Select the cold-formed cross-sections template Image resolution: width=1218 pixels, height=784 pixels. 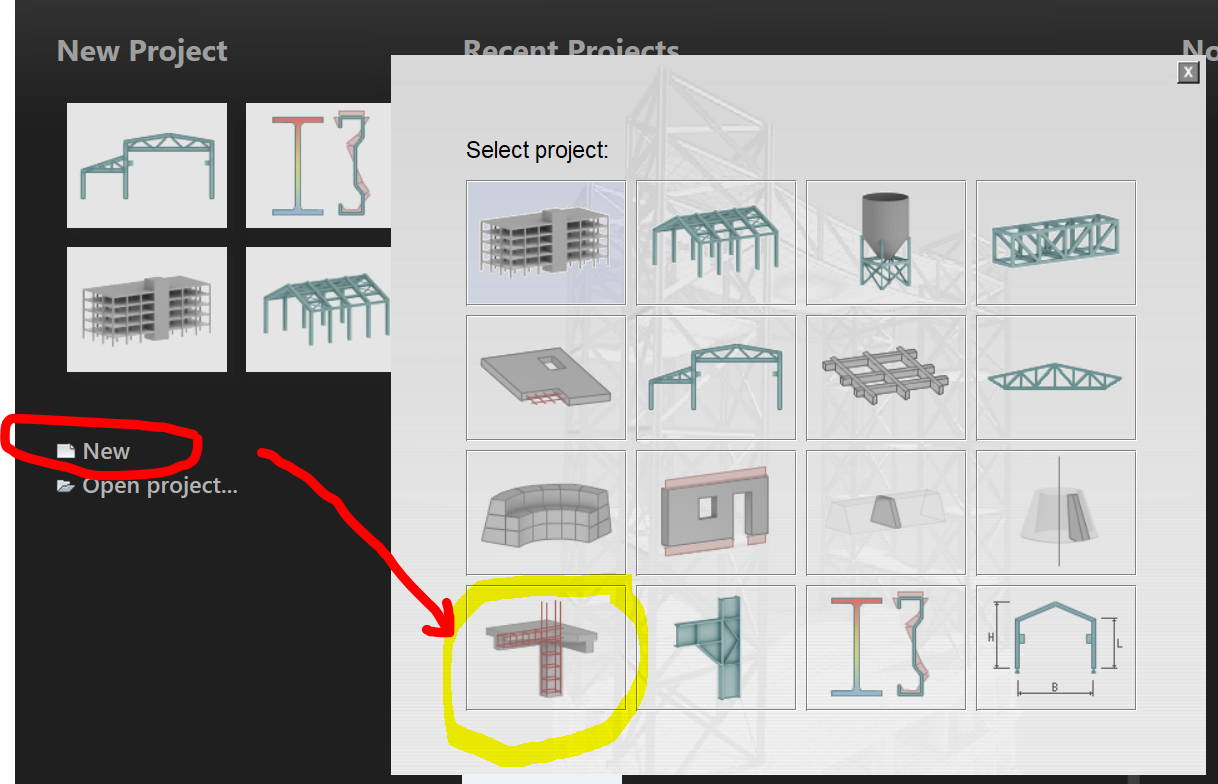[885, 646]
